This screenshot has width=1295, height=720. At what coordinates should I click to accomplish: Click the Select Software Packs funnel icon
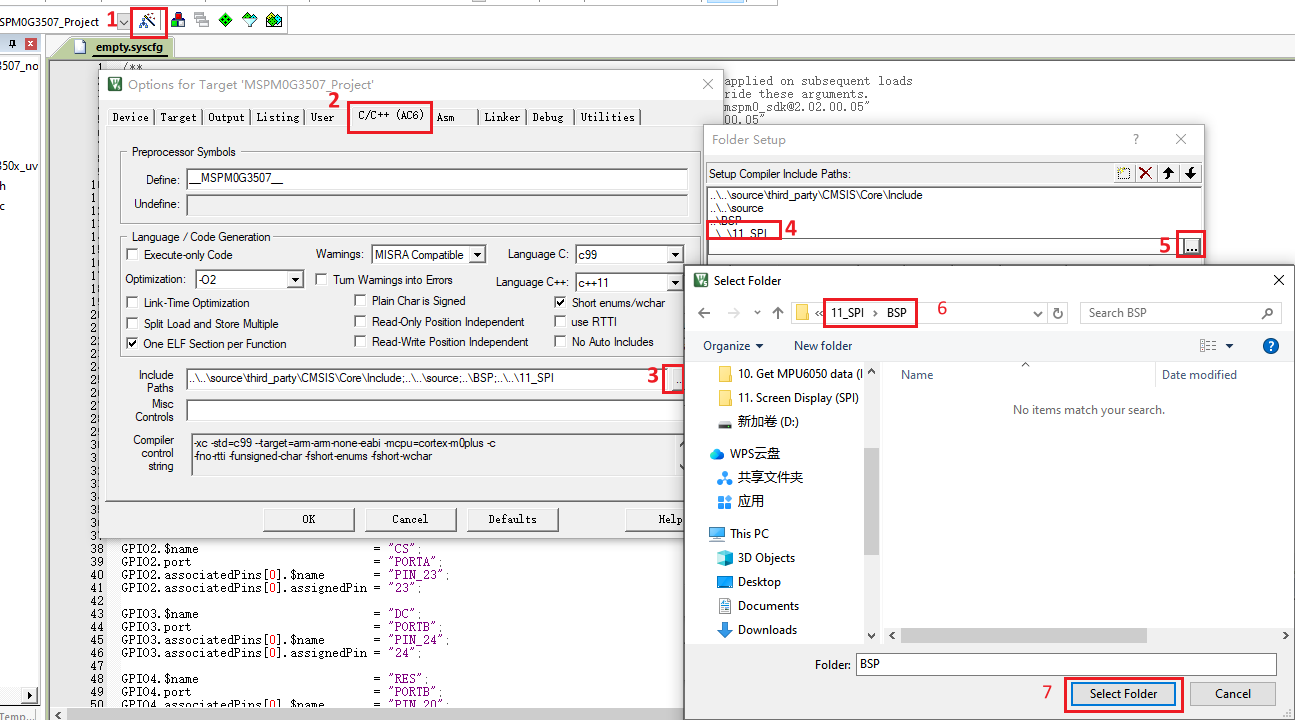click(x=249, y=20)
